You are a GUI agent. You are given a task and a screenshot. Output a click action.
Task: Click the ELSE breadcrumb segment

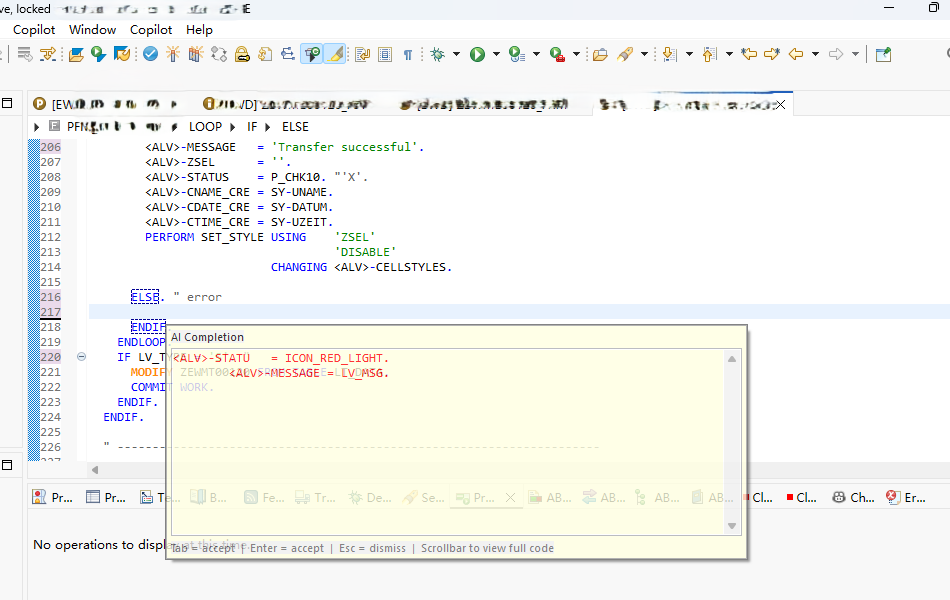(x=295, y=127)
